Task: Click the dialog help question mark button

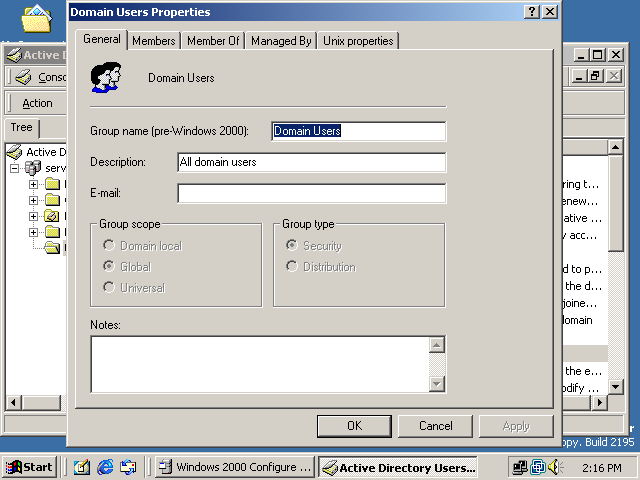Action: tap(531, 11)
